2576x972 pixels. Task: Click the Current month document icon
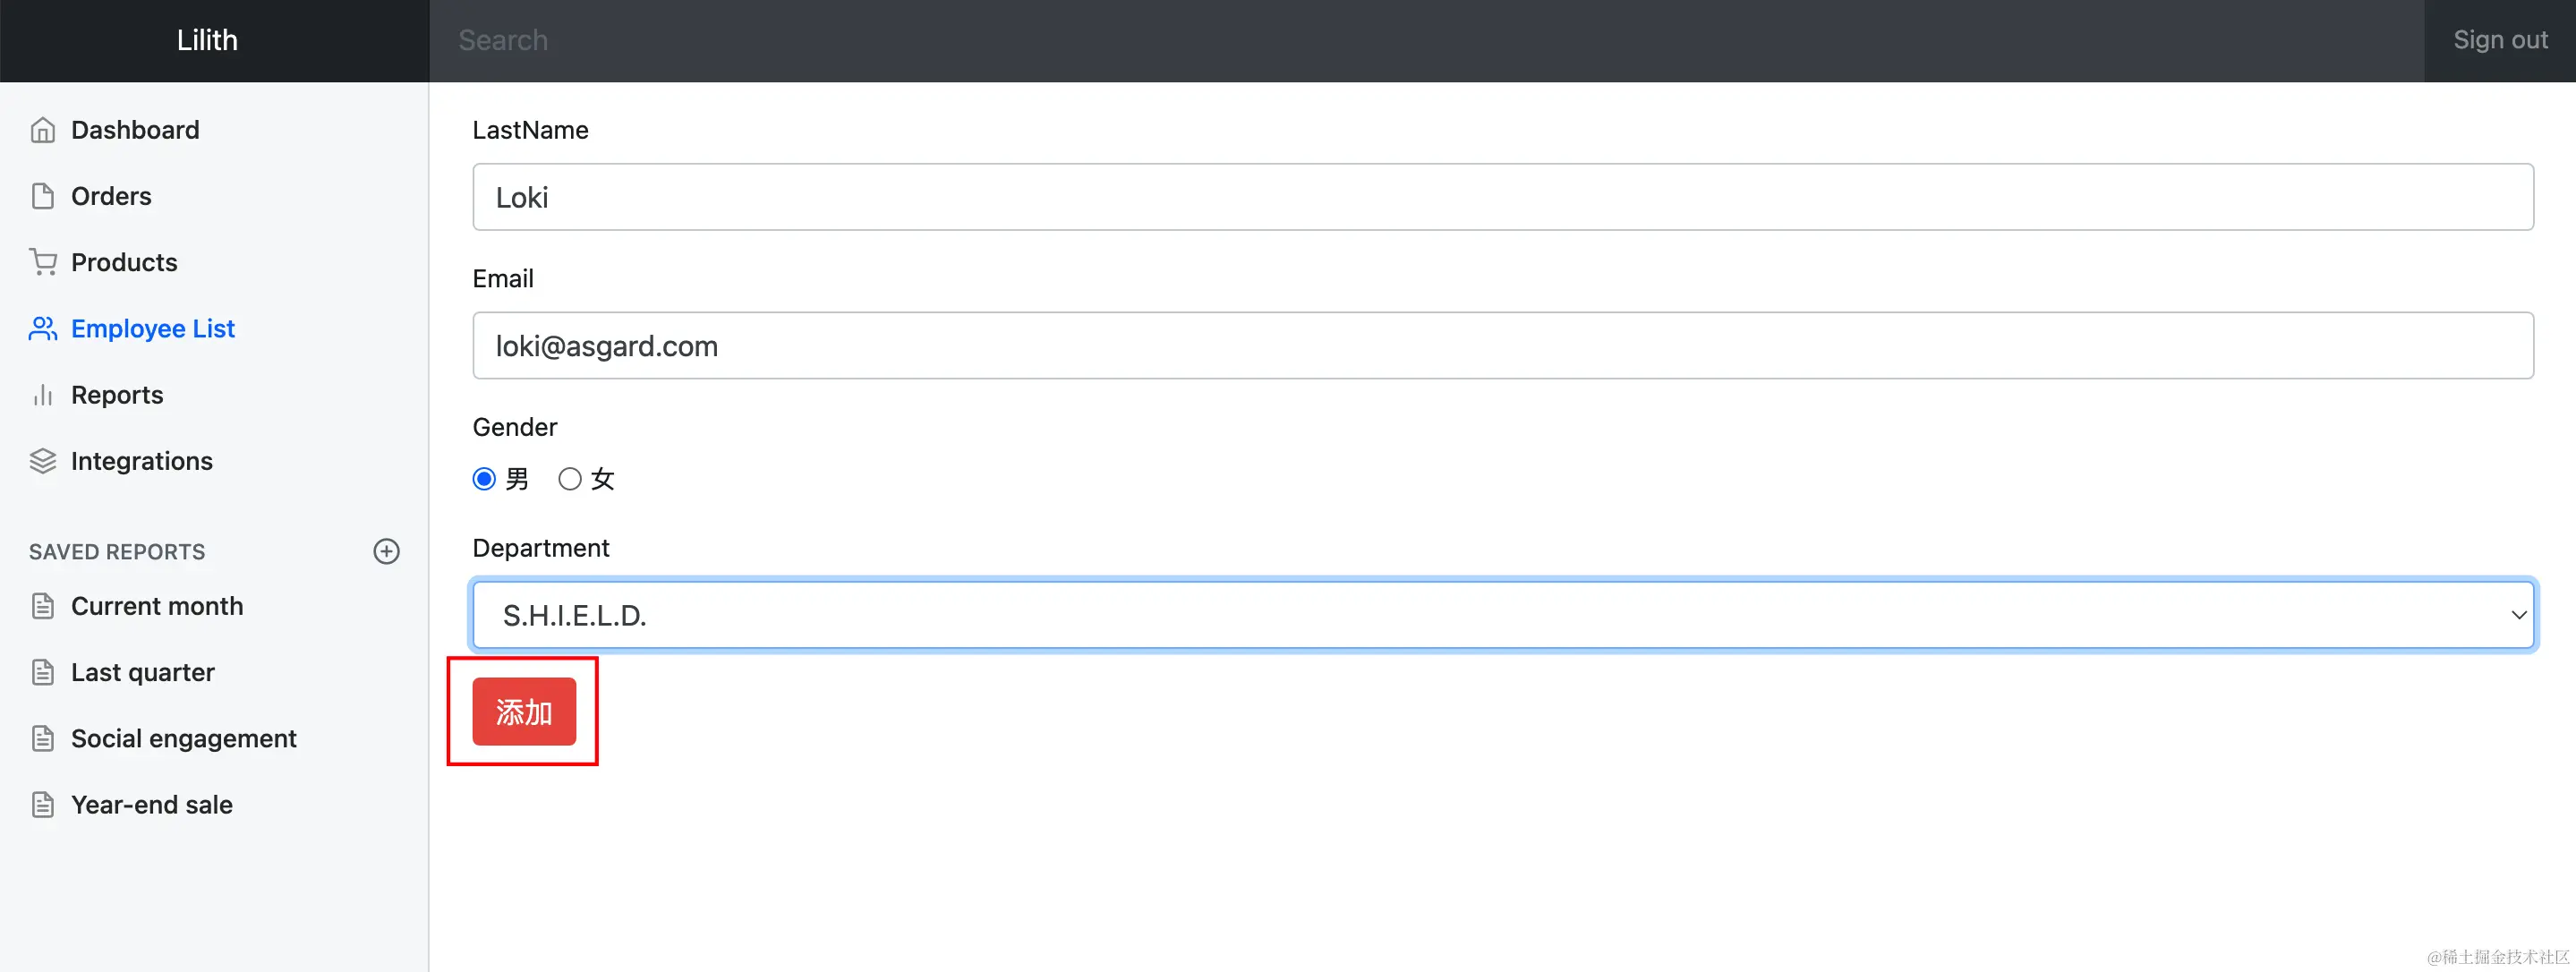[42, 606]
